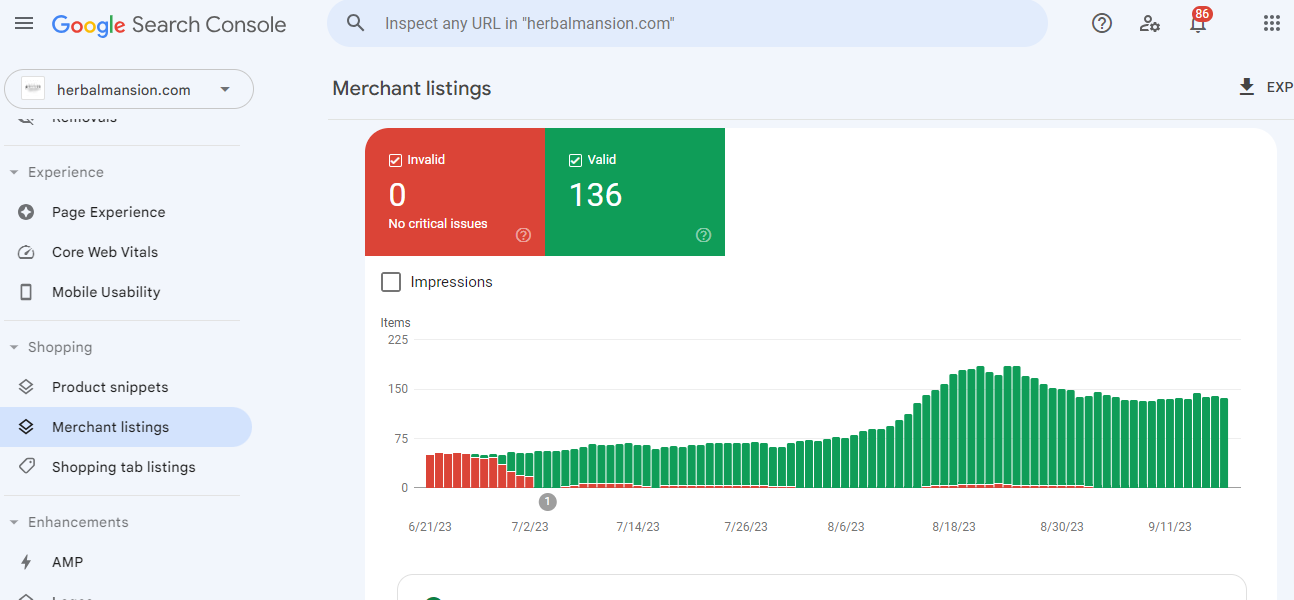Click the Merchant listings page heading
This screenshot has height=600, width=1294.
click(x=412, y=88)
